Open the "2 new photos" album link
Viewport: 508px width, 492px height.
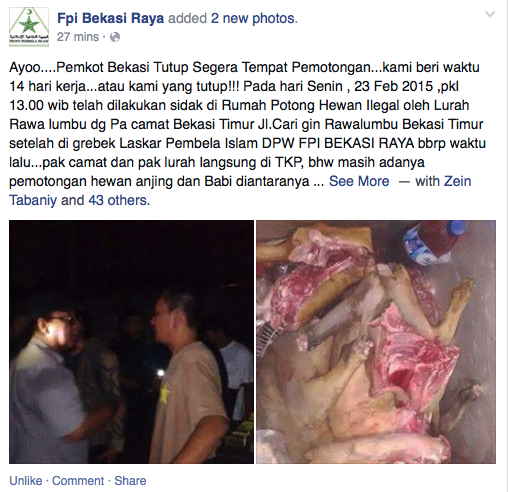253,18
